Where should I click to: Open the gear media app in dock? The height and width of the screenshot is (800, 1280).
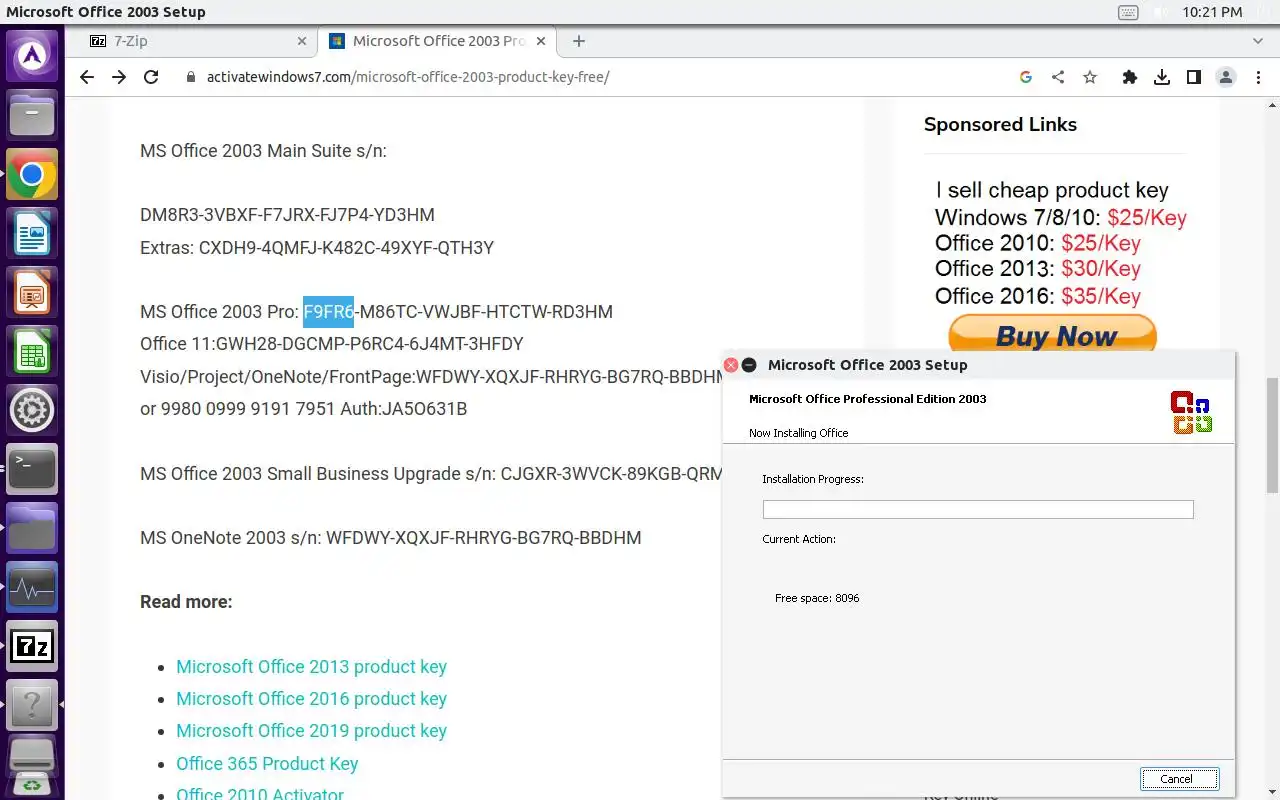pyautogui.click(x=32, y=410)
